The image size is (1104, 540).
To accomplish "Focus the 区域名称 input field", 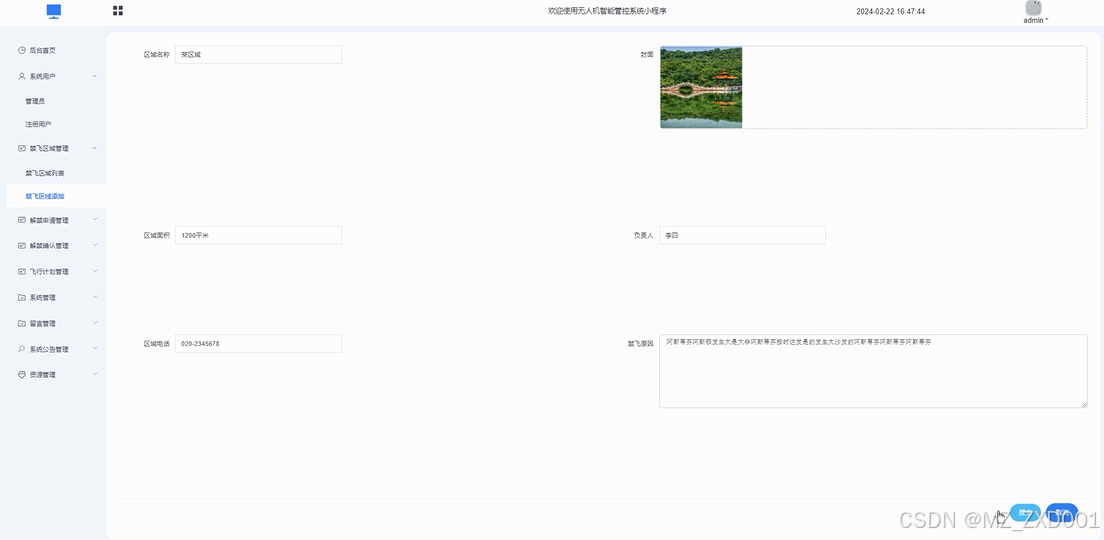I will 258,54.
